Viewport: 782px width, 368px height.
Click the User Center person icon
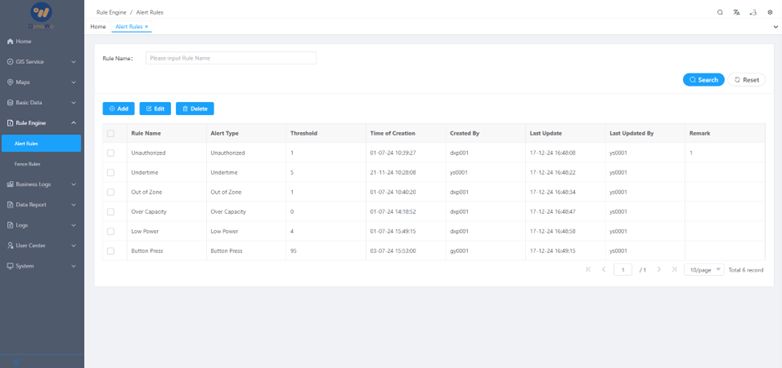(x=10, y=246)
